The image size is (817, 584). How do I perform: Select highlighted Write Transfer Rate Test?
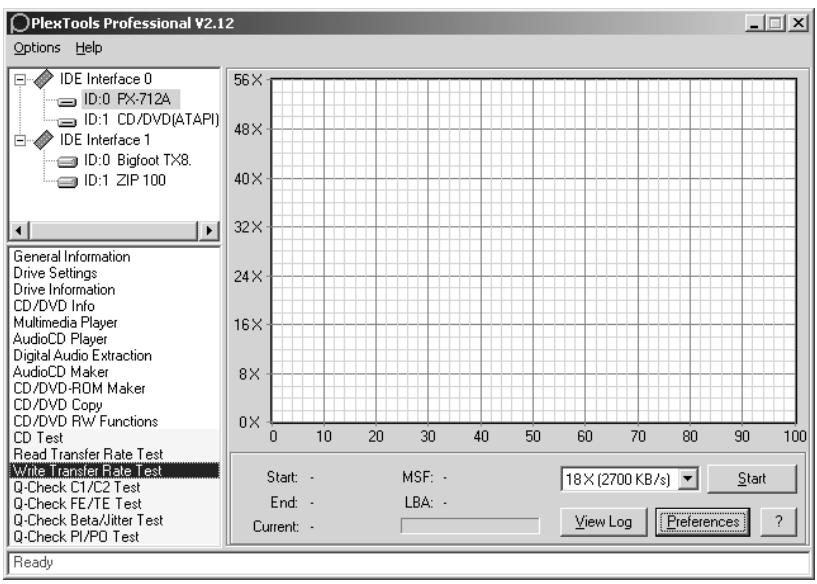[114, 470]
